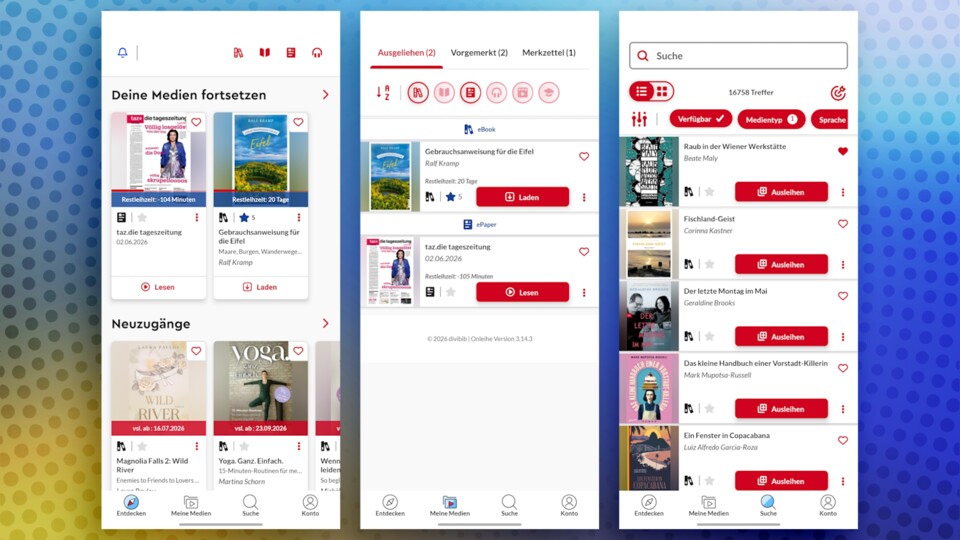Open options menu of Eifel card

tap(299, 217)
